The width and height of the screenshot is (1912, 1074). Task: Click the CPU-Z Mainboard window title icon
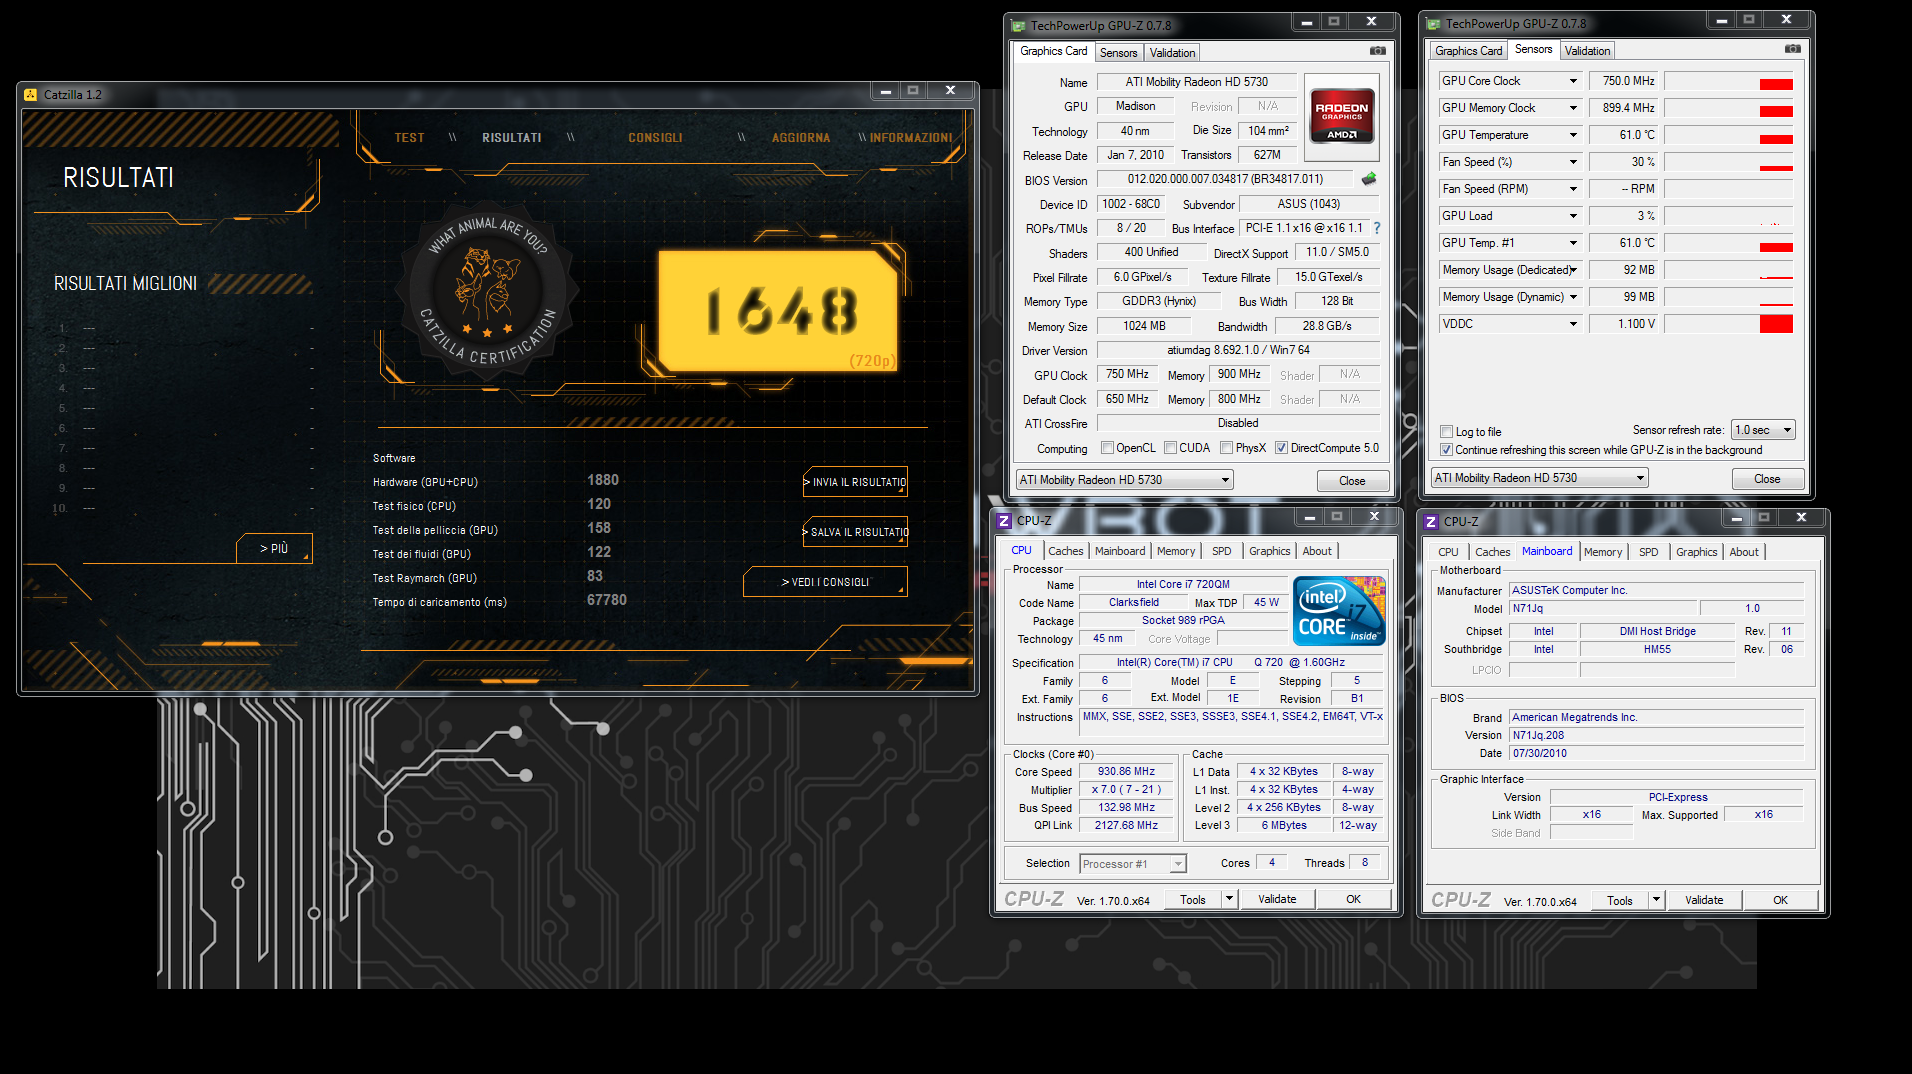tap(1431, 522)
